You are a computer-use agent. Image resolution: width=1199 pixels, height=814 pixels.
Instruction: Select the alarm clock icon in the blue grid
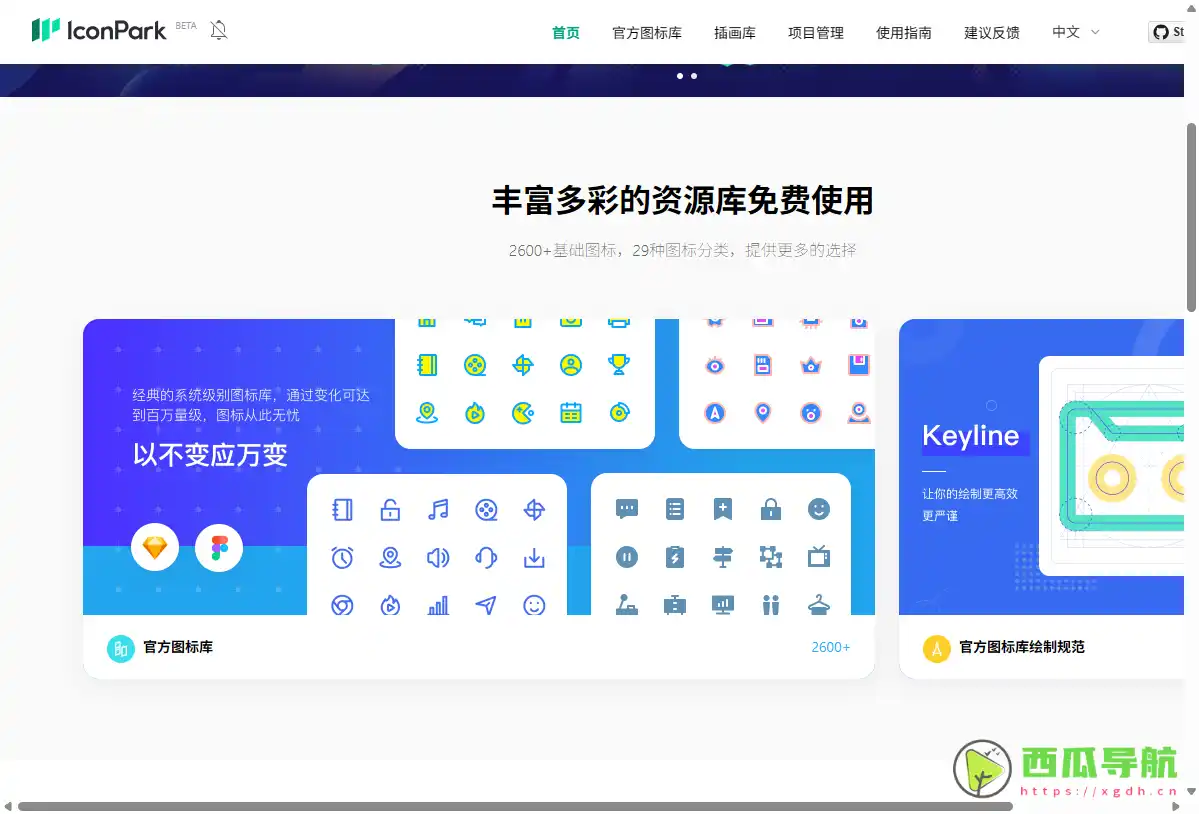click(342, 558)
